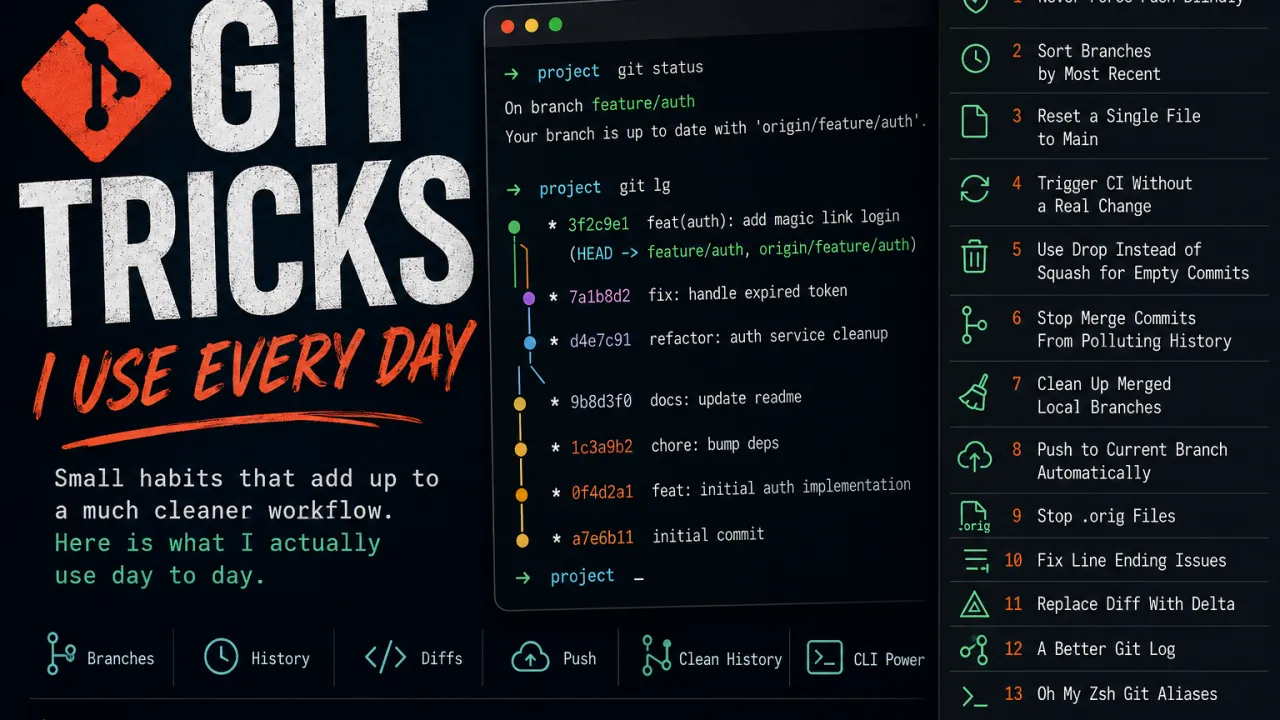Click the delta triangle icon beside Replace Diff
The image size is (1280, 720).
[974, 604]
